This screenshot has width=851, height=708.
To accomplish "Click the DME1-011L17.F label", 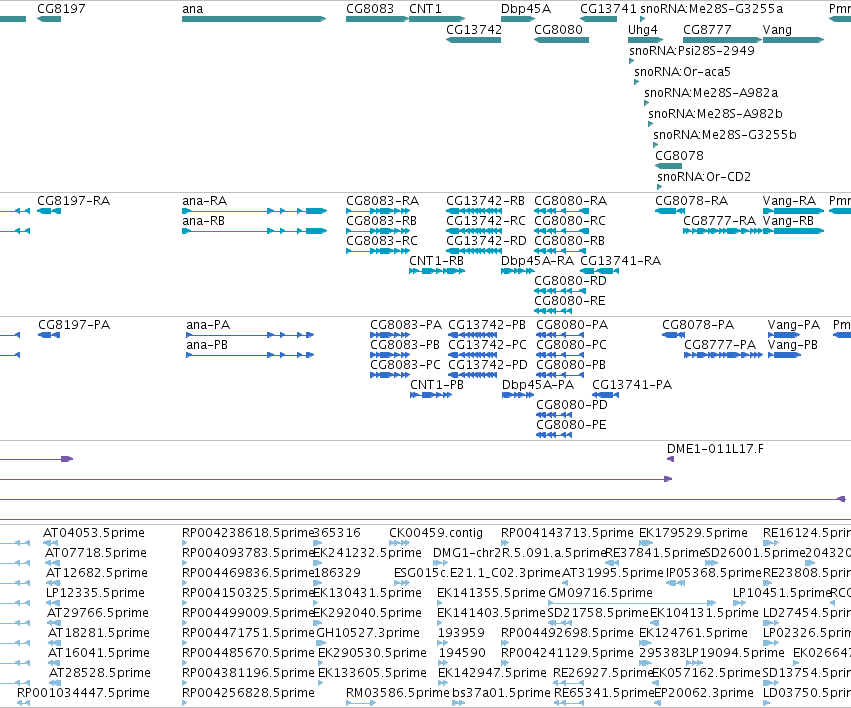I will pyautogui.click(x=715, y=449).
